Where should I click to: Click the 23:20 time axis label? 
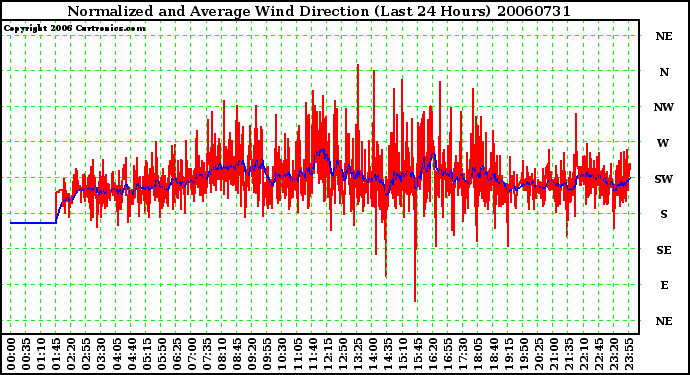coord(614,354)
